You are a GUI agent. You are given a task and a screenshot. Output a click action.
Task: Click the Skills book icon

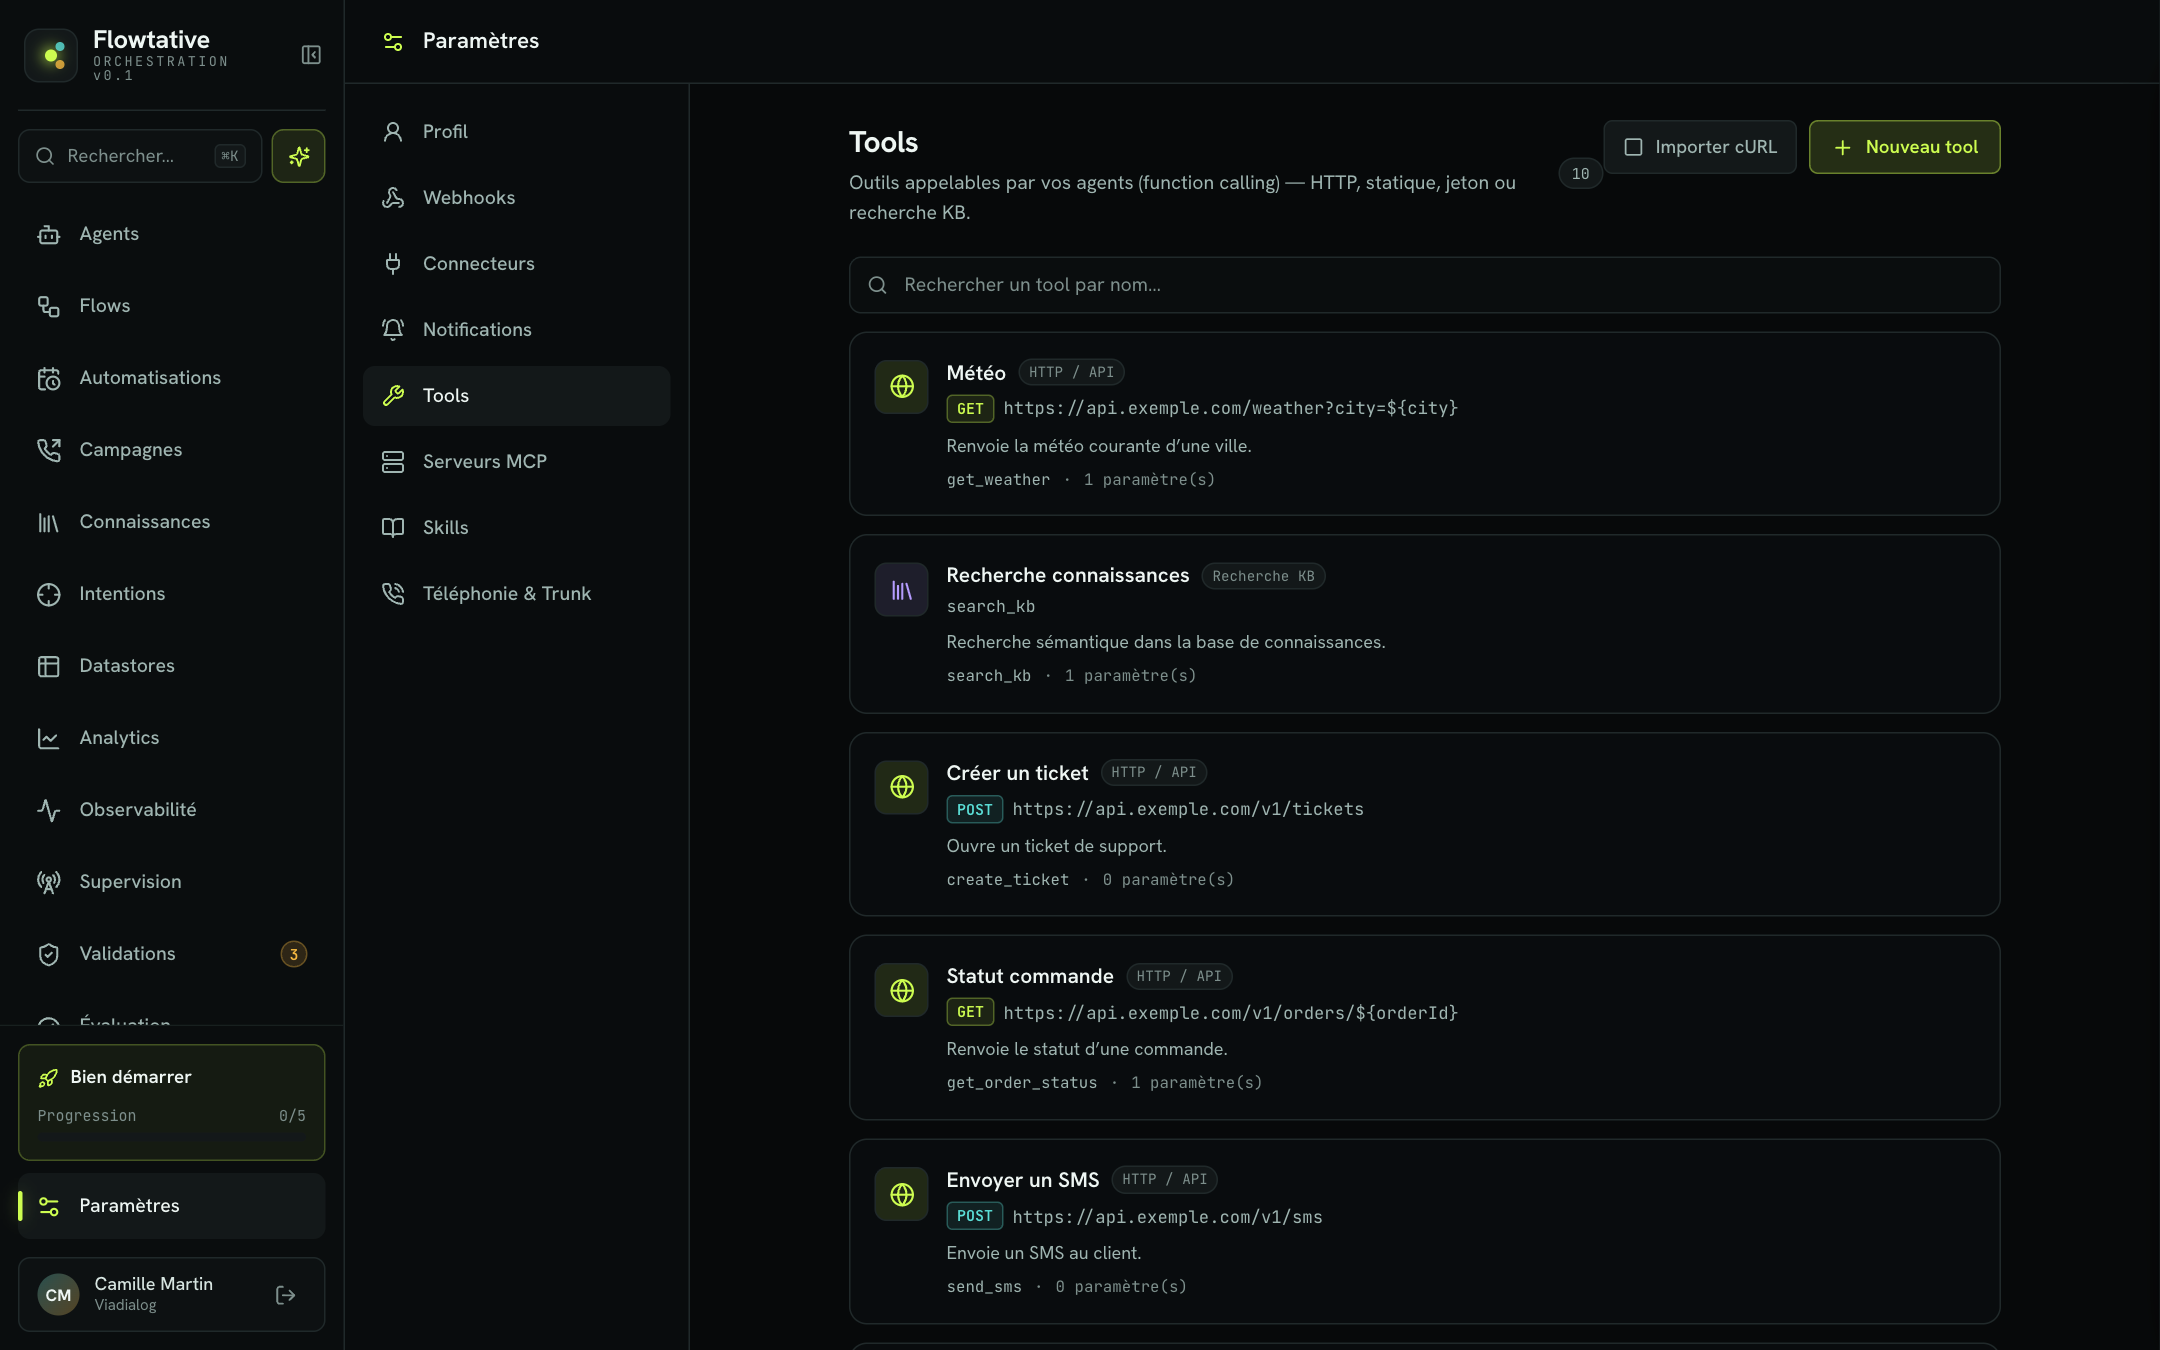coord(393,528)
